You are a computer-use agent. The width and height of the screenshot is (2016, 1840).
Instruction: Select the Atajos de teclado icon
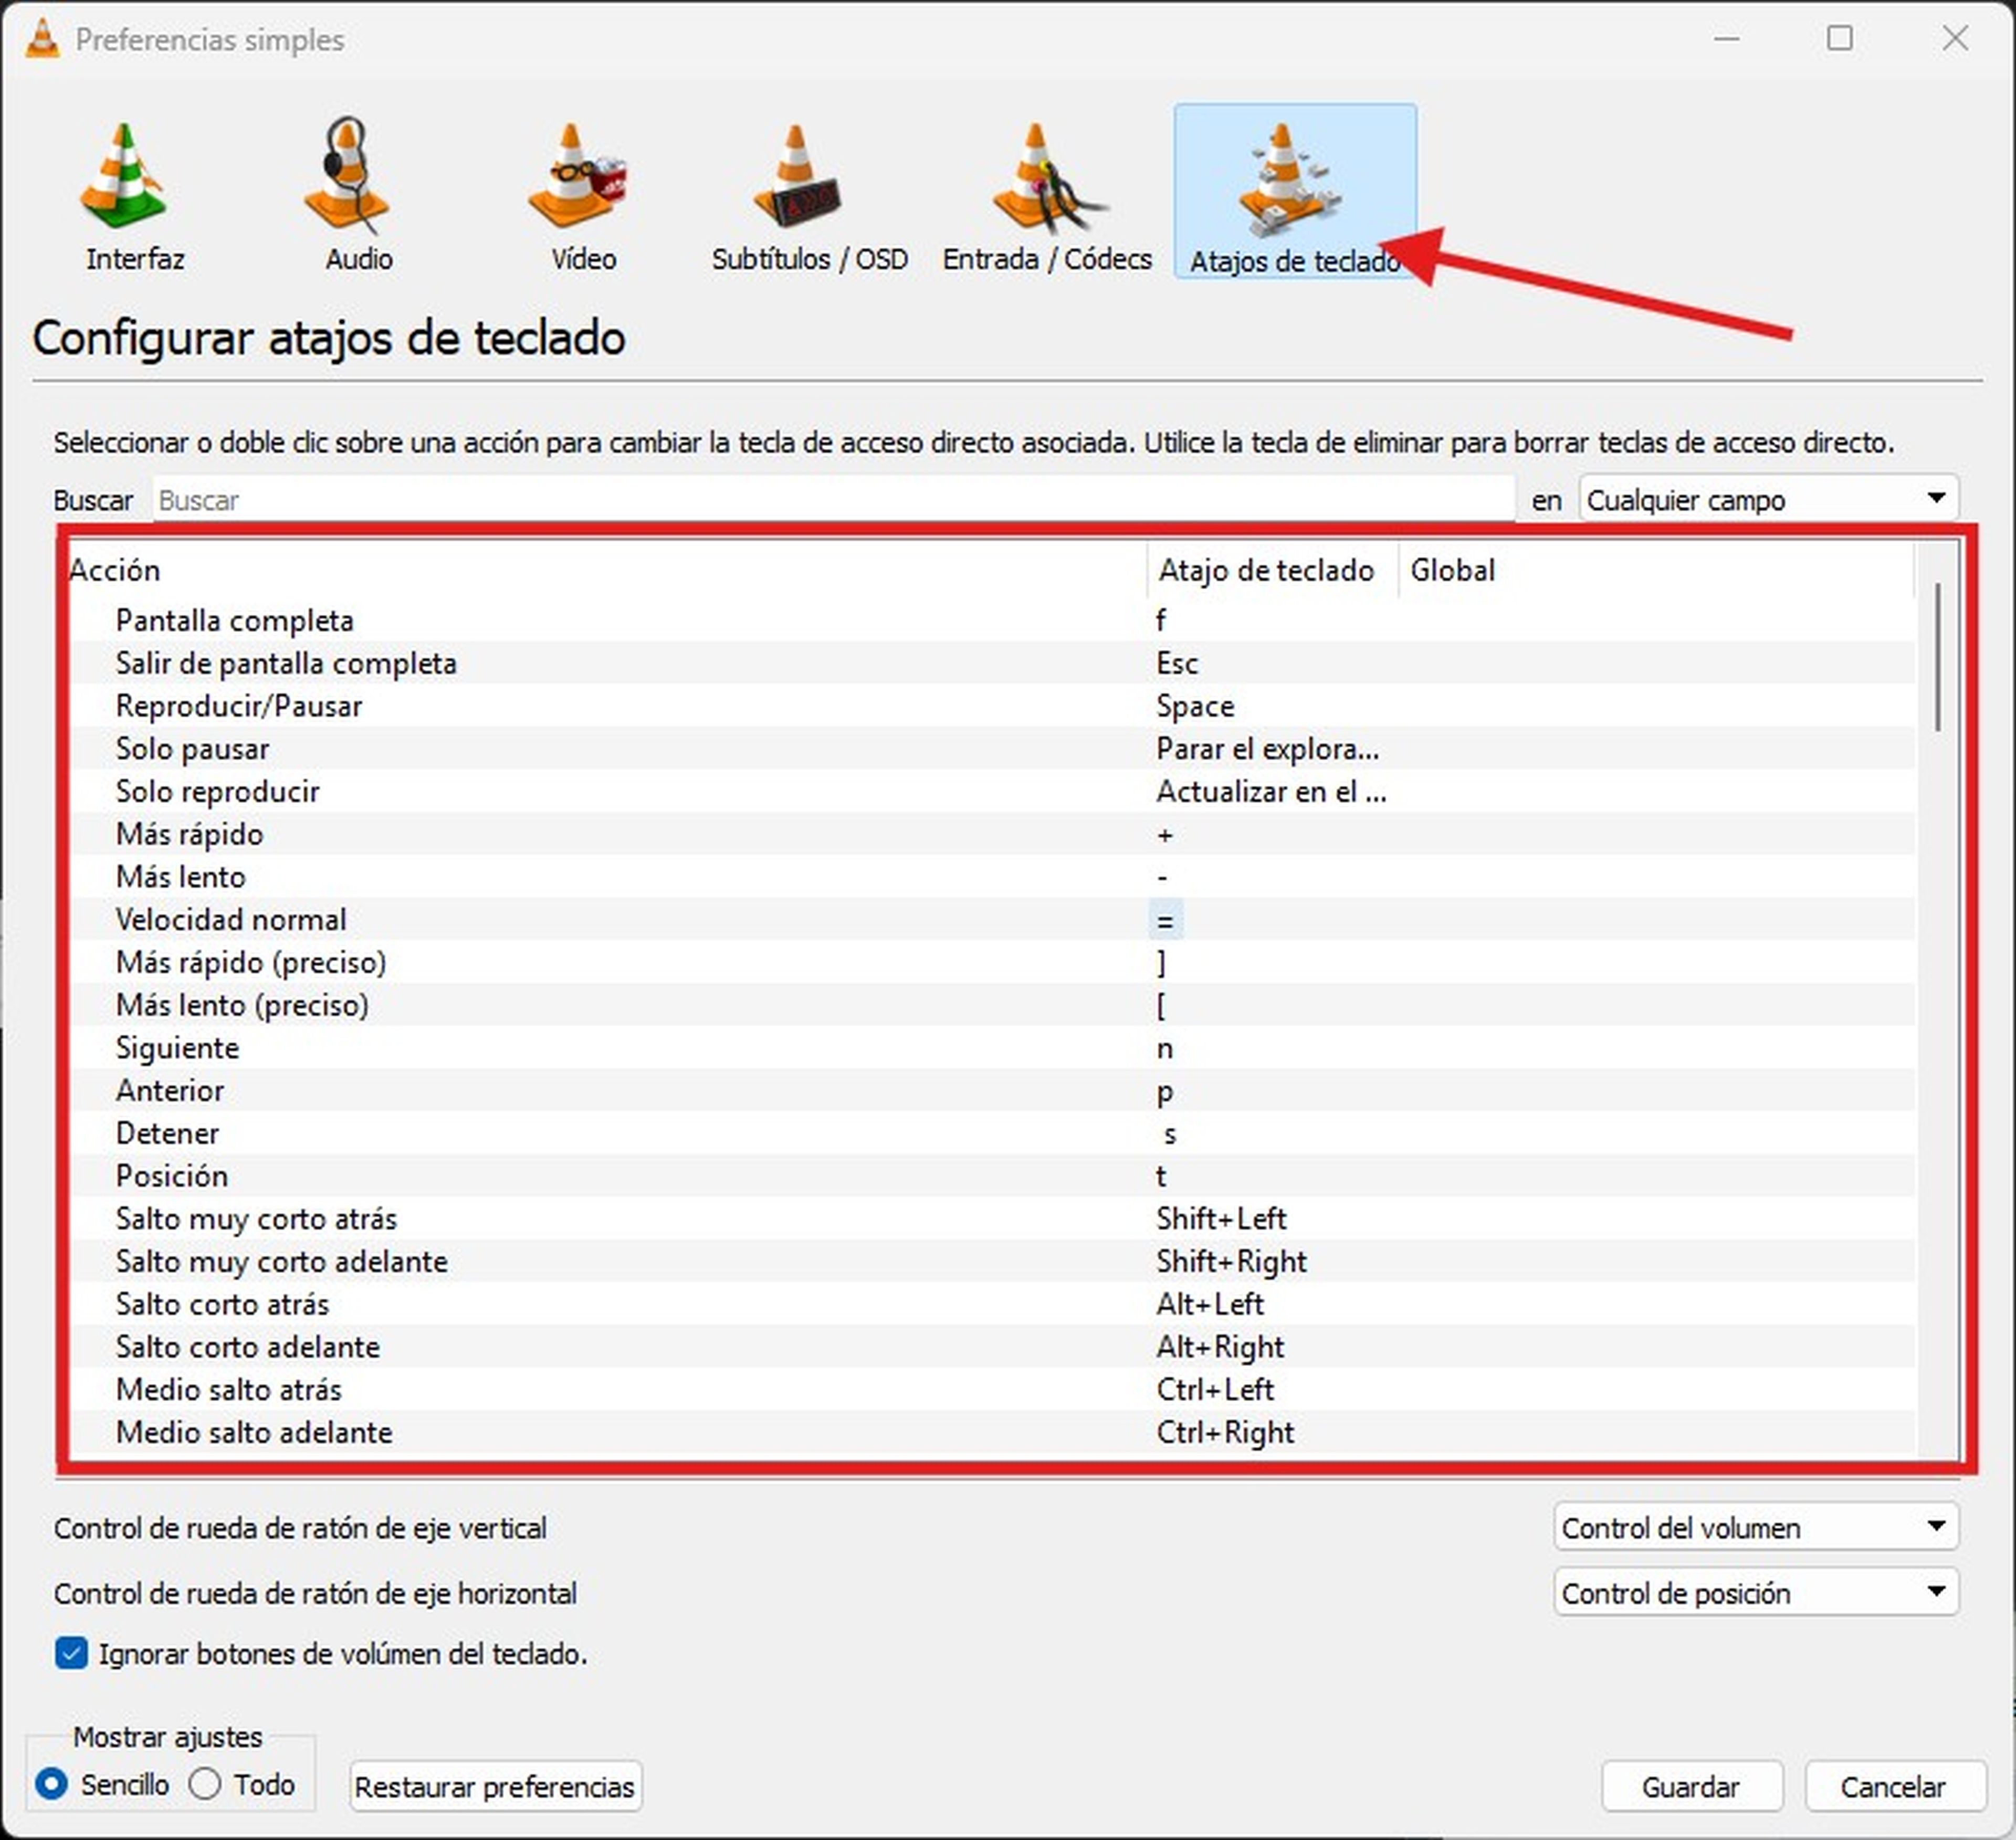[x=1295, y=190]
